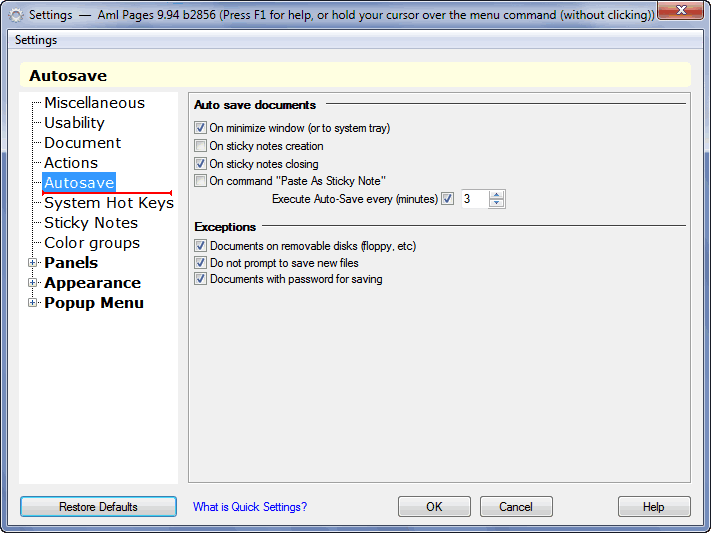Toggle the Execute Auto-Save every minutes checkbox
The width and height of the screenshot is (711, 533).
(448, 199)
